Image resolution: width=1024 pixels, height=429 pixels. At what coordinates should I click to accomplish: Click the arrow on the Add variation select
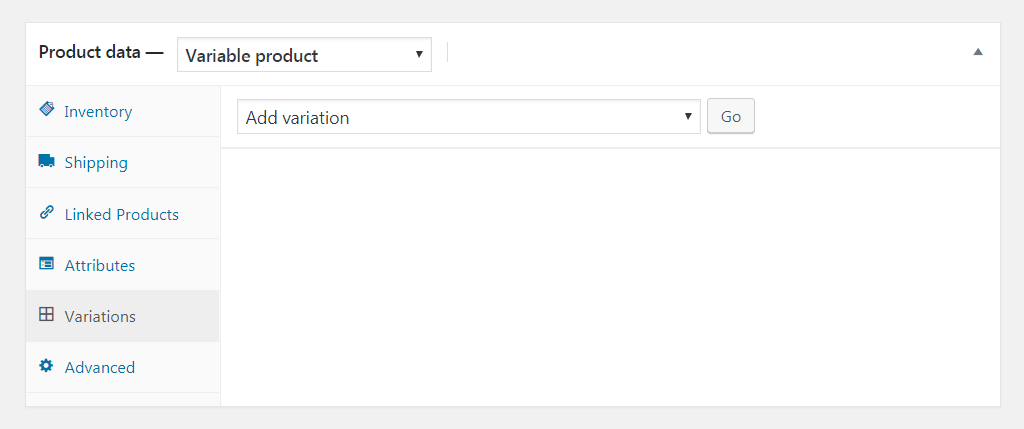[687, 117]
